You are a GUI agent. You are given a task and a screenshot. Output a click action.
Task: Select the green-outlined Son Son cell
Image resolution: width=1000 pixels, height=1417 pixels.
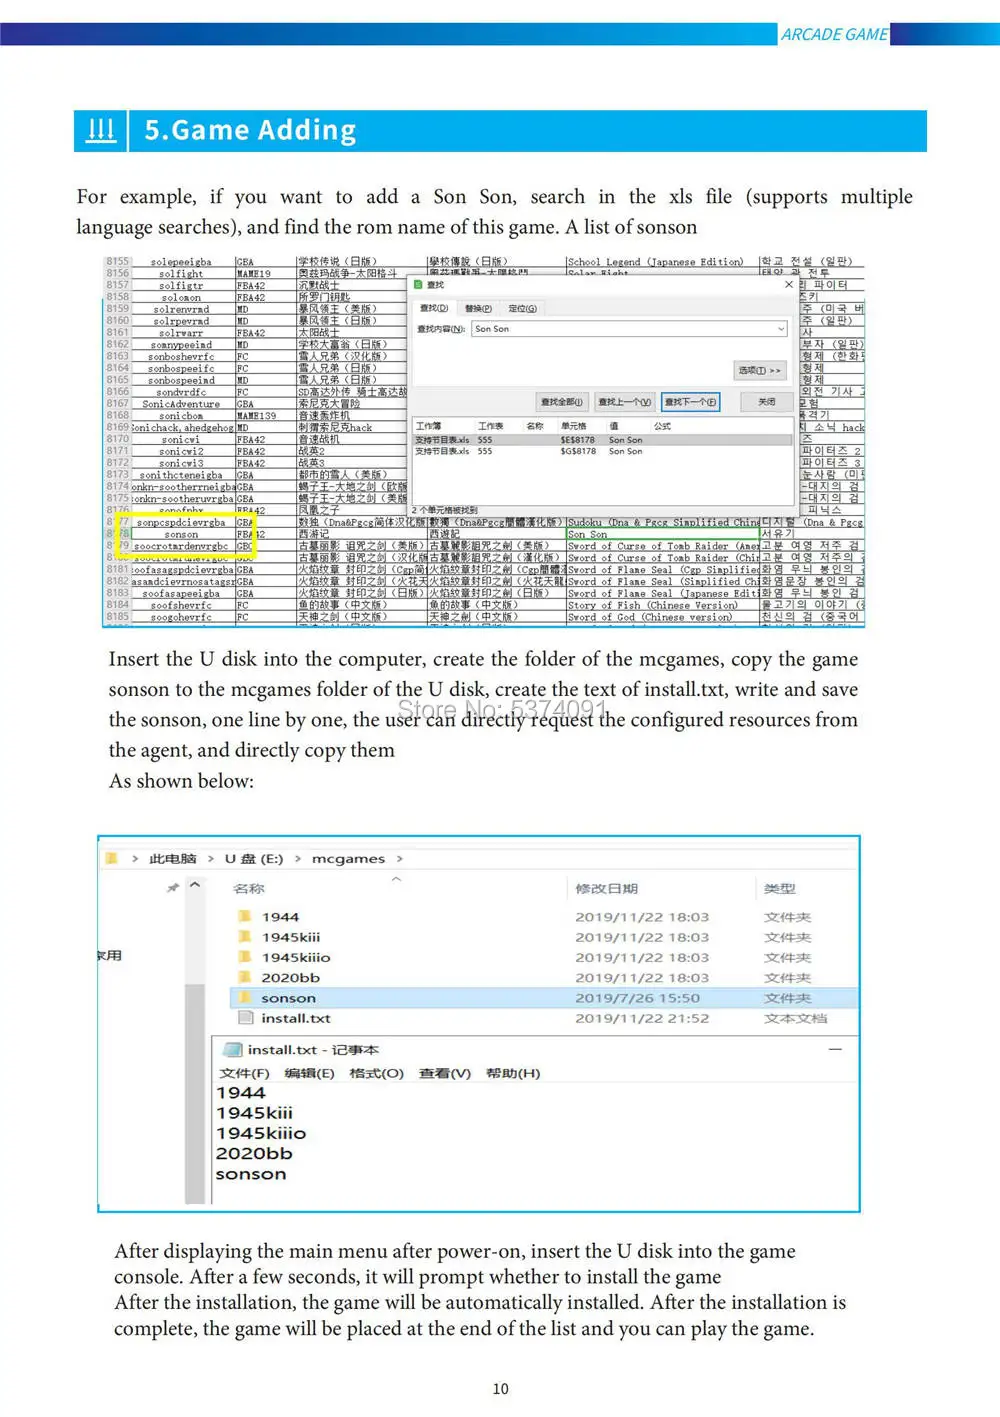click(663, 535)
